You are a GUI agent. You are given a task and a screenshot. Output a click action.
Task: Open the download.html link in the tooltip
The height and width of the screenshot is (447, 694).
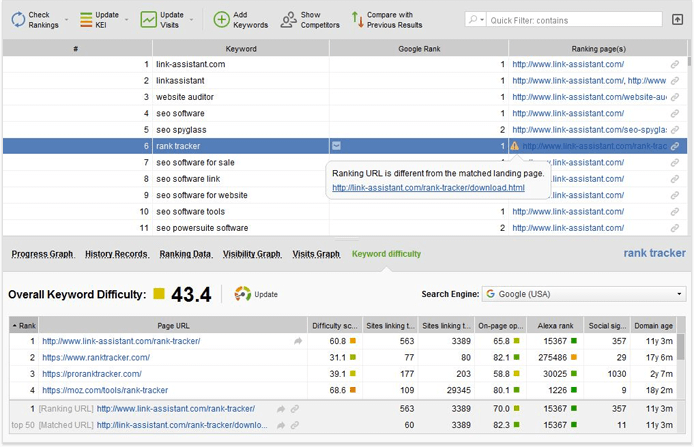coord(428,188)
